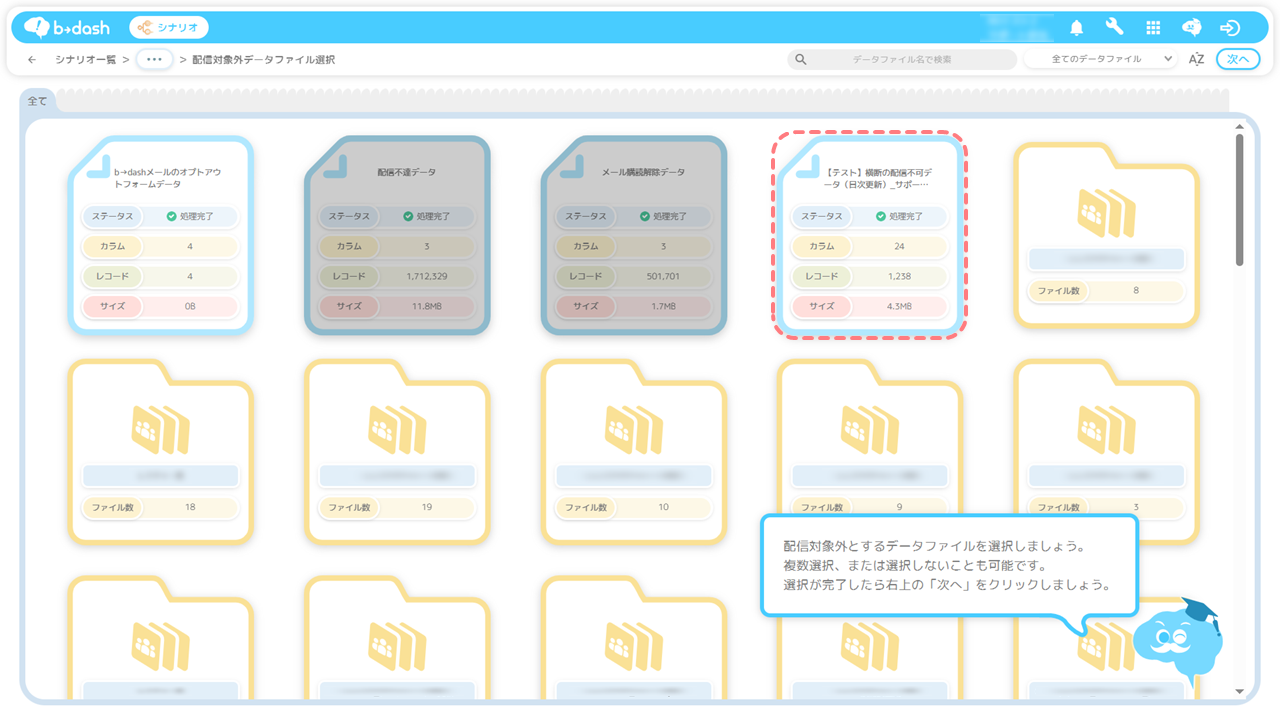Go back with the left arrow
Viewport: 1280px width, 720px height.
[32, 59]
